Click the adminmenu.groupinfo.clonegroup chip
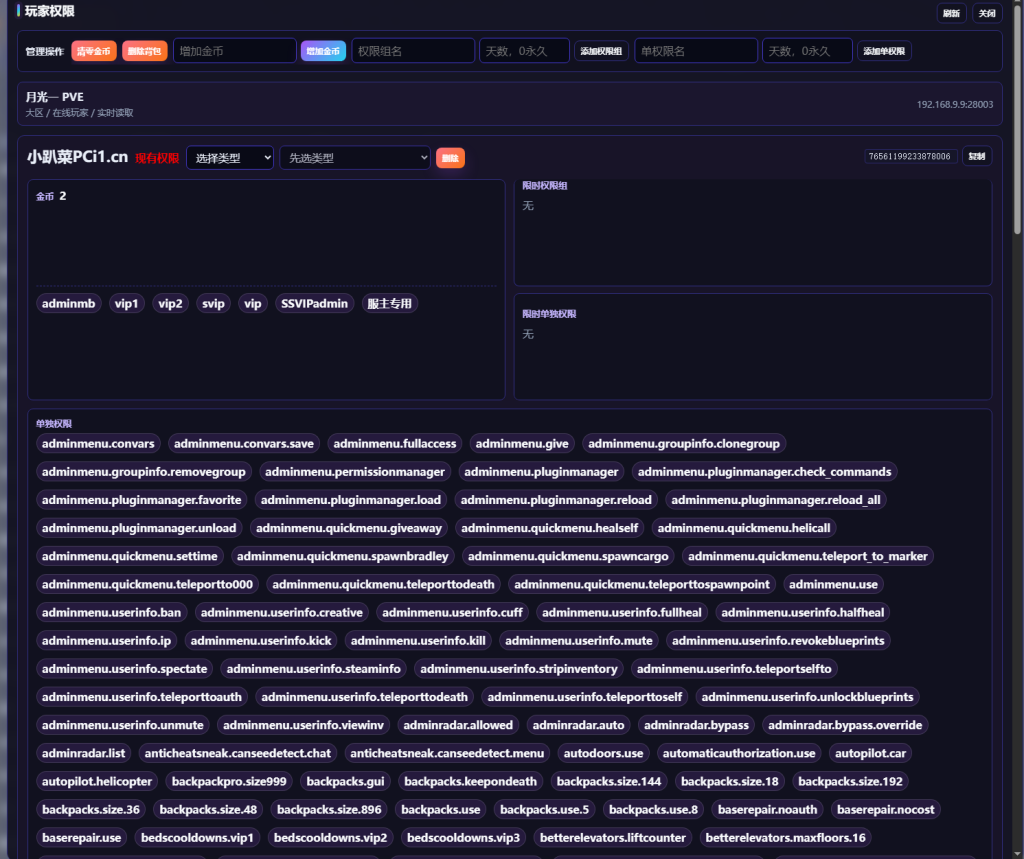Screen dimensions: 1024x859 click(684, 444)
